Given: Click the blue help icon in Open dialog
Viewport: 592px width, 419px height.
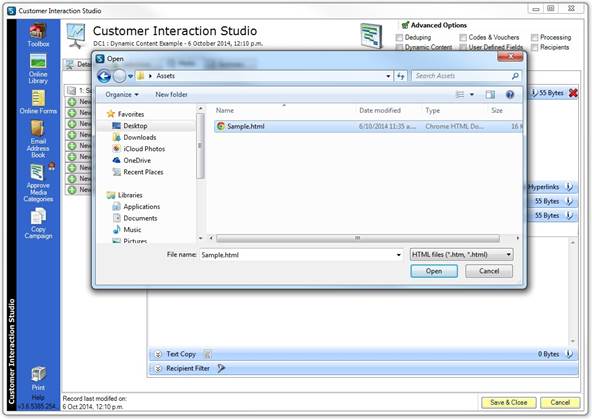Looking at the screenshot, I should [x=510, y=94].
